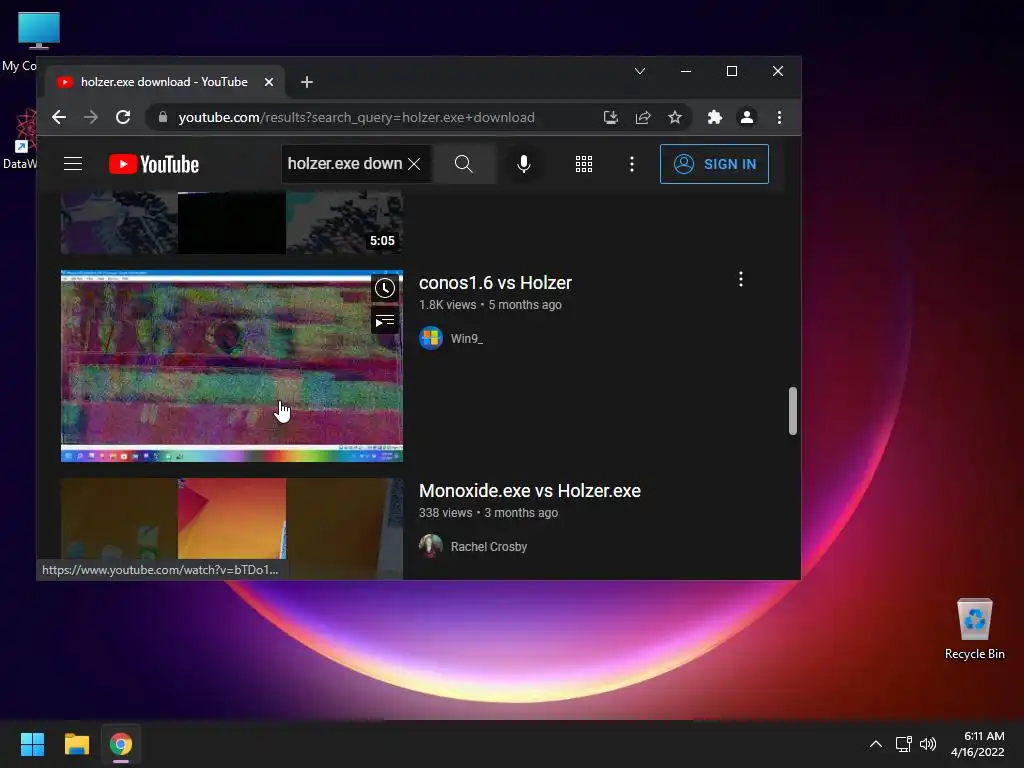Search with your voice microphone

pyautogui.click(x=524, y=164)
